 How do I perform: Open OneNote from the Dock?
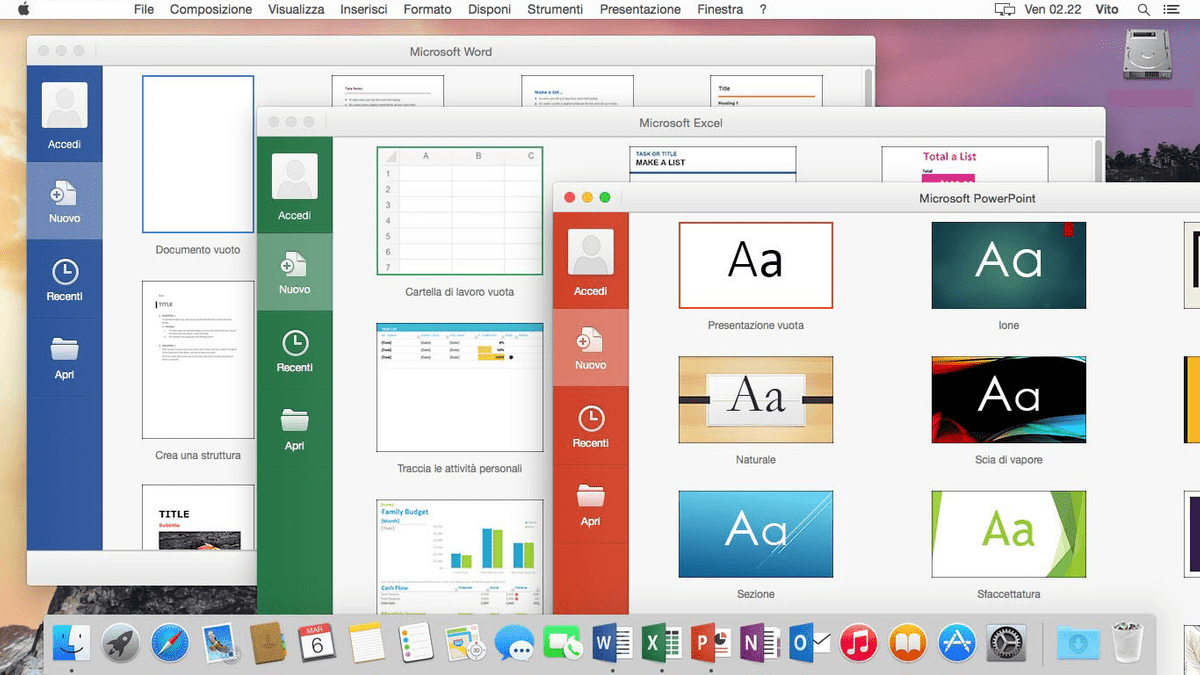click(x=761, y=643)
